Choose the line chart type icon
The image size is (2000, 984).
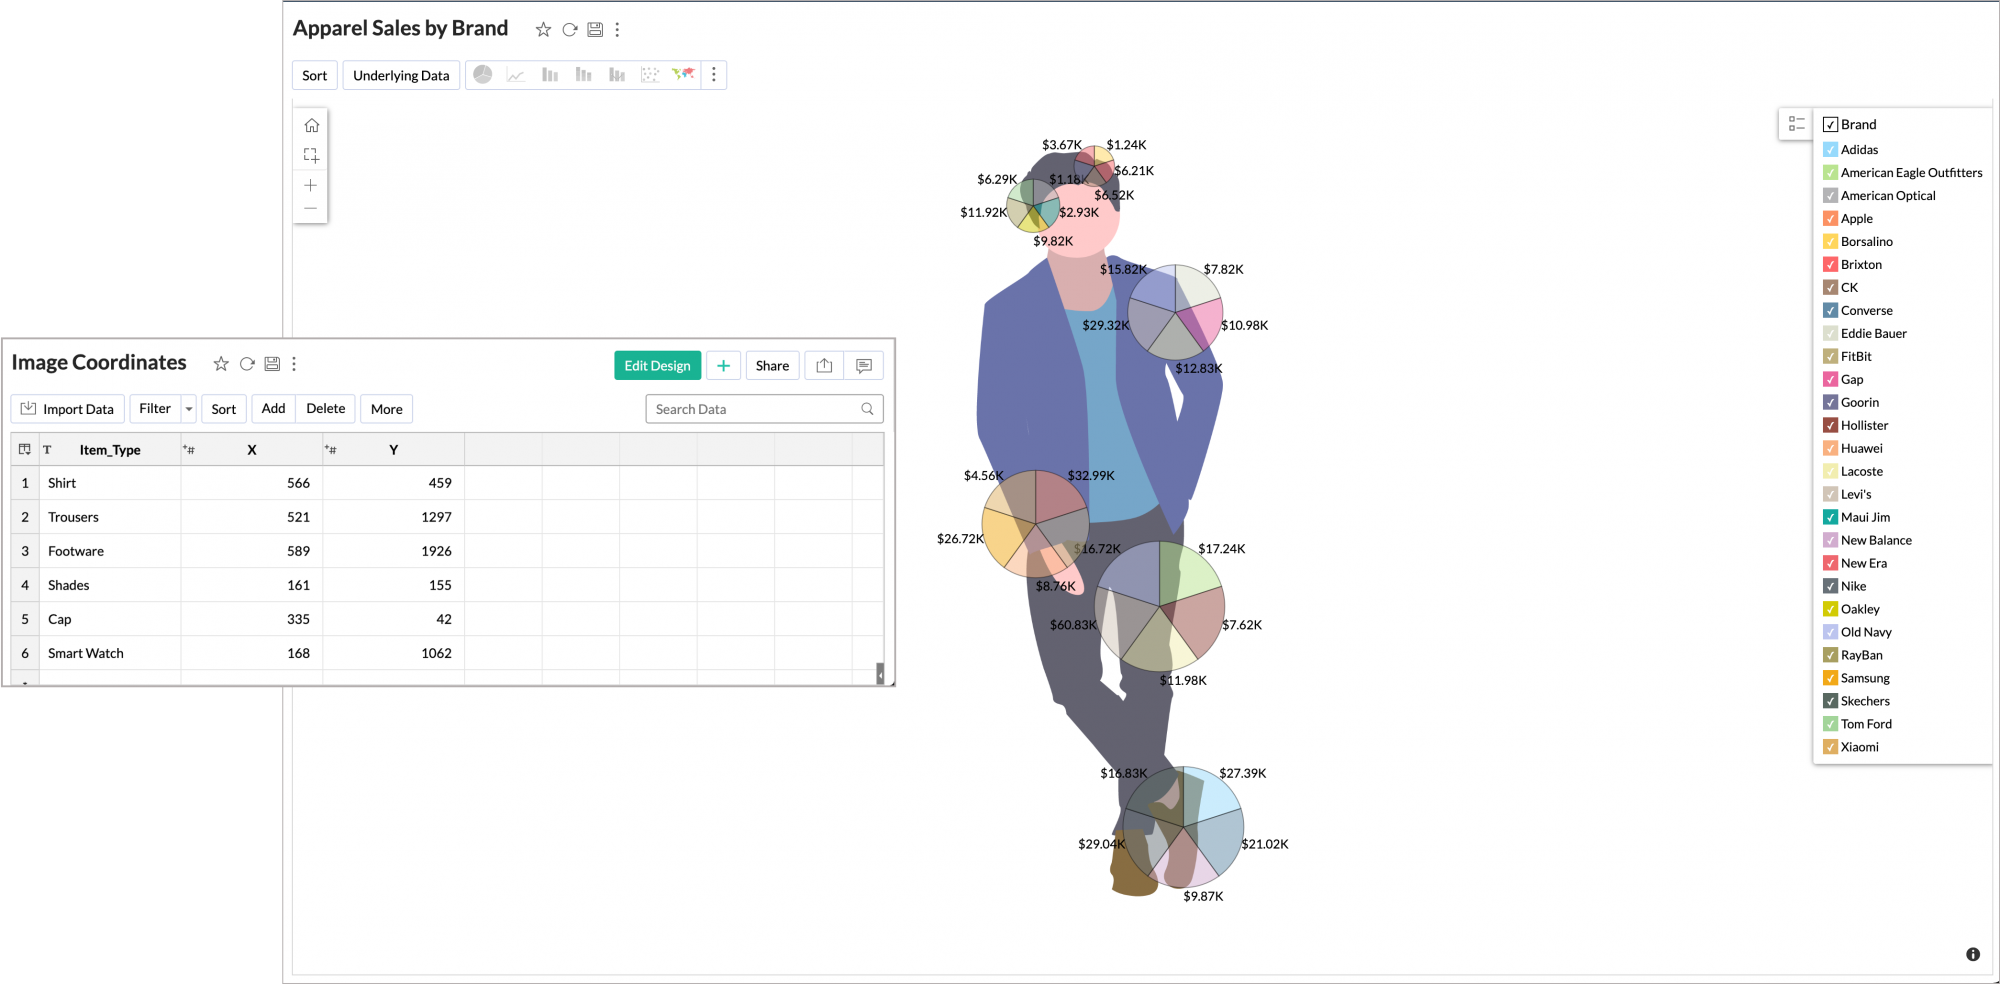pos(516,75)
